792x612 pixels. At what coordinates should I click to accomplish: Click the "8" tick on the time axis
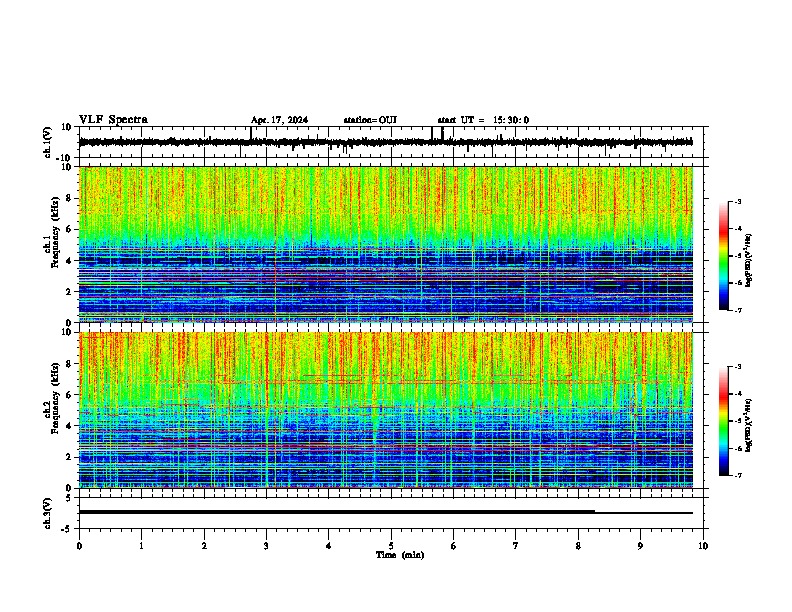578,546
